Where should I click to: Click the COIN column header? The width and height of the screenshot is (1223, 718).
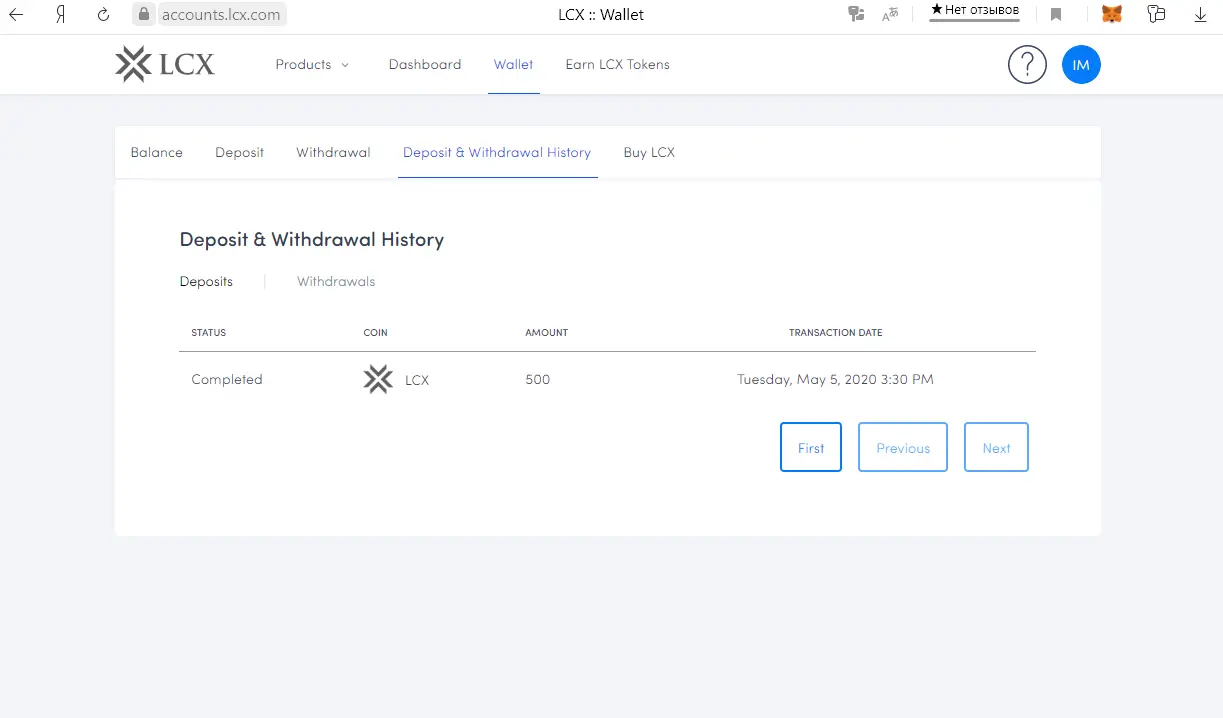coord(376,332)
